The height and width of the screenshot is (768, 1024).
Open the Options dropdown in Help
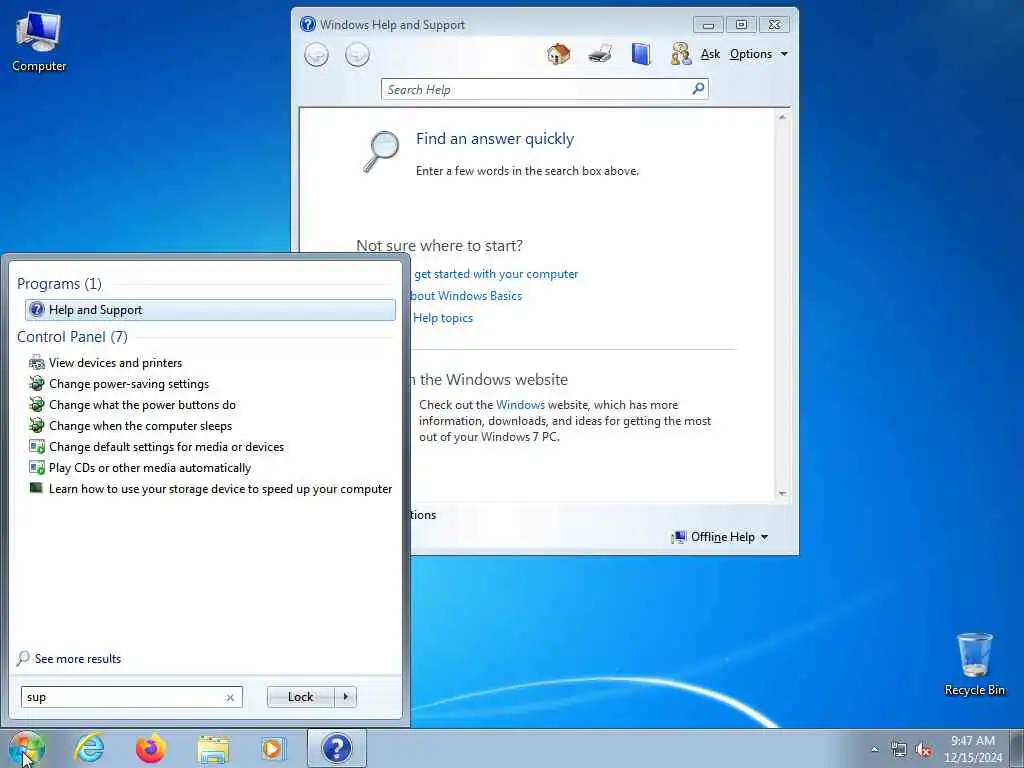759,54
